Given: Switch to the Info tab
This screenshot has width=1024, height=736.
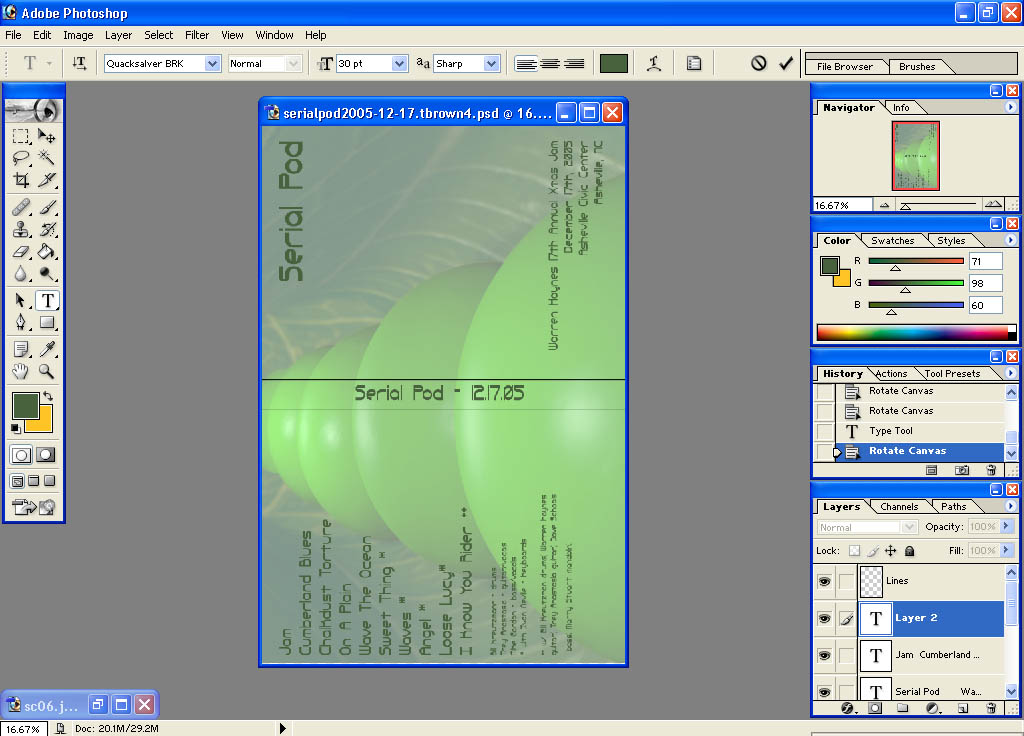Looking at the screenshot, I should (901, 108).
